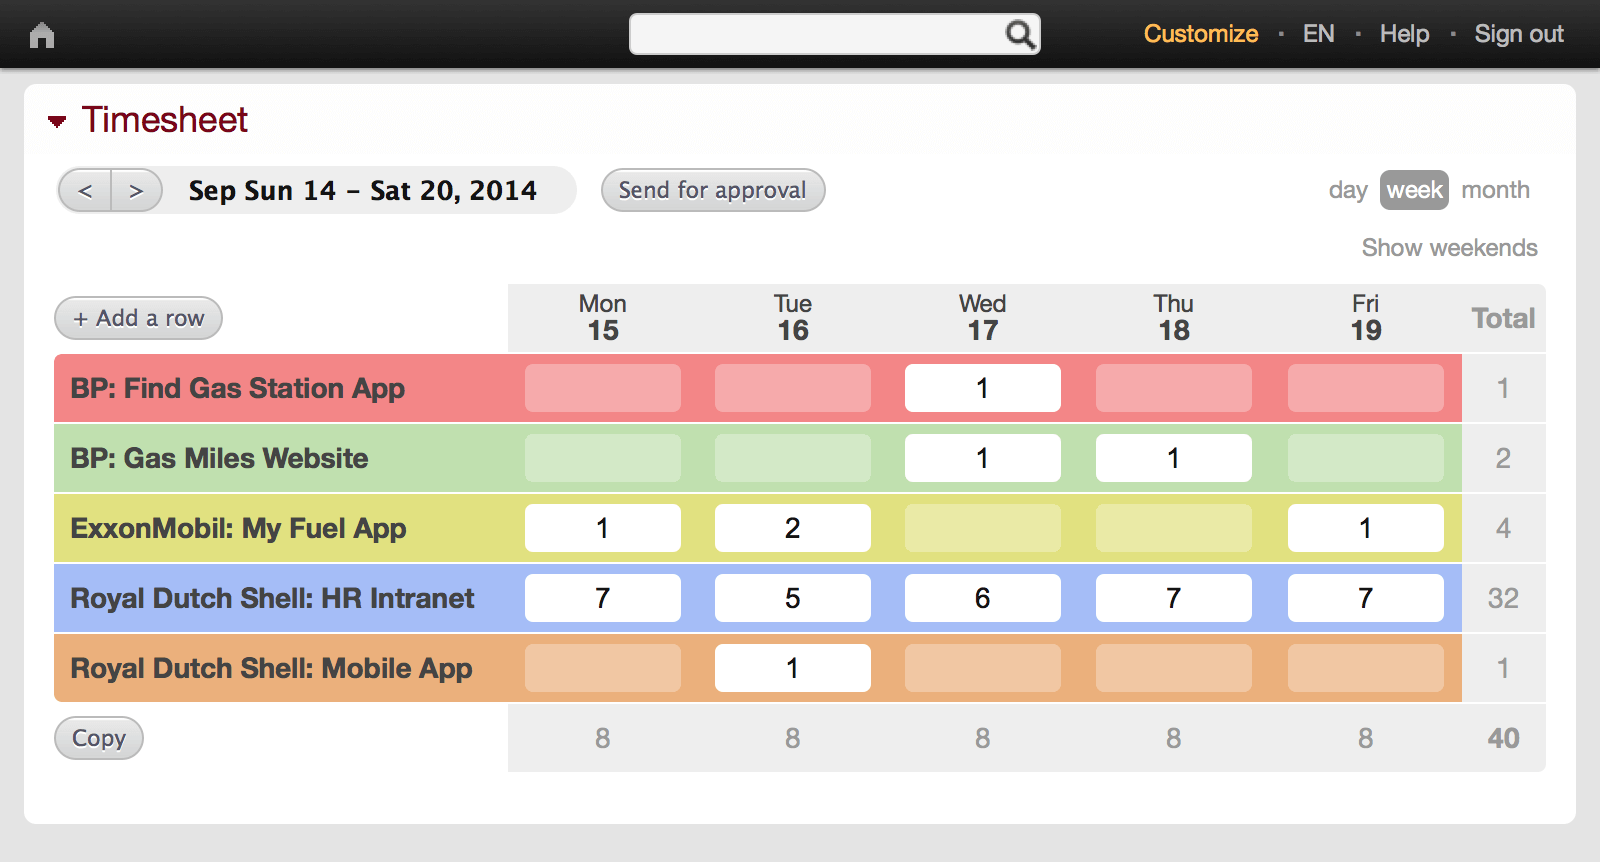Switch to month view
1600x862 pixels.
(1495, 190)
